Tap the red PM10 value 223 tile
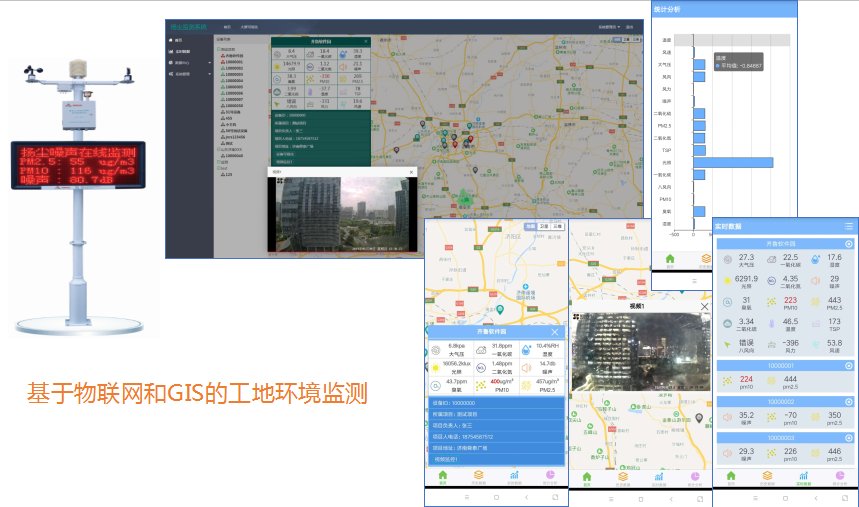This screenshot has height=507, width=859. (x=783, y=303)
